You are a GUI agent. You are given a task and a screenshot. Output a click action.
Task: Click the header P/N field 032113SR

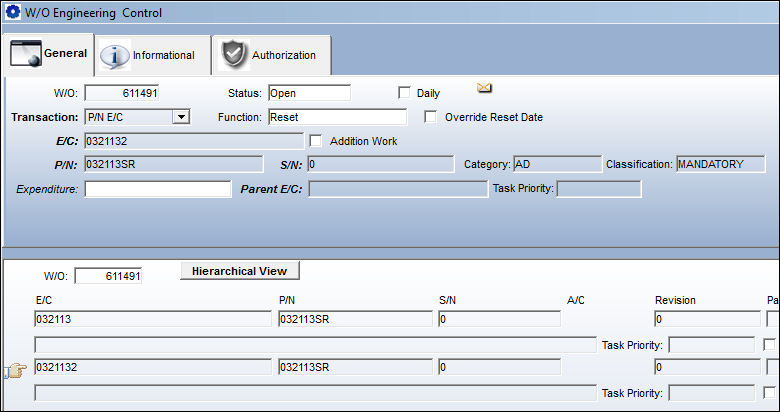(x=174, y=164)
